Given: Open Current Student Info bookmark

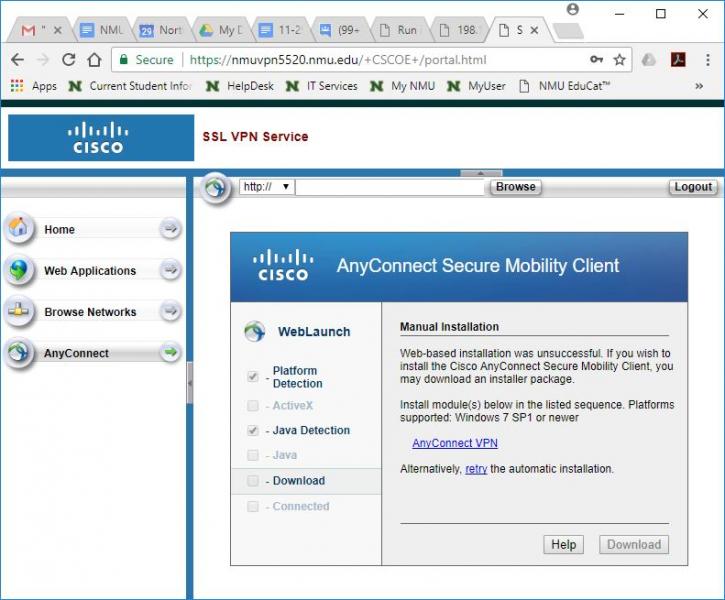Looking at the screenshot, I should (x=130, y=86).
